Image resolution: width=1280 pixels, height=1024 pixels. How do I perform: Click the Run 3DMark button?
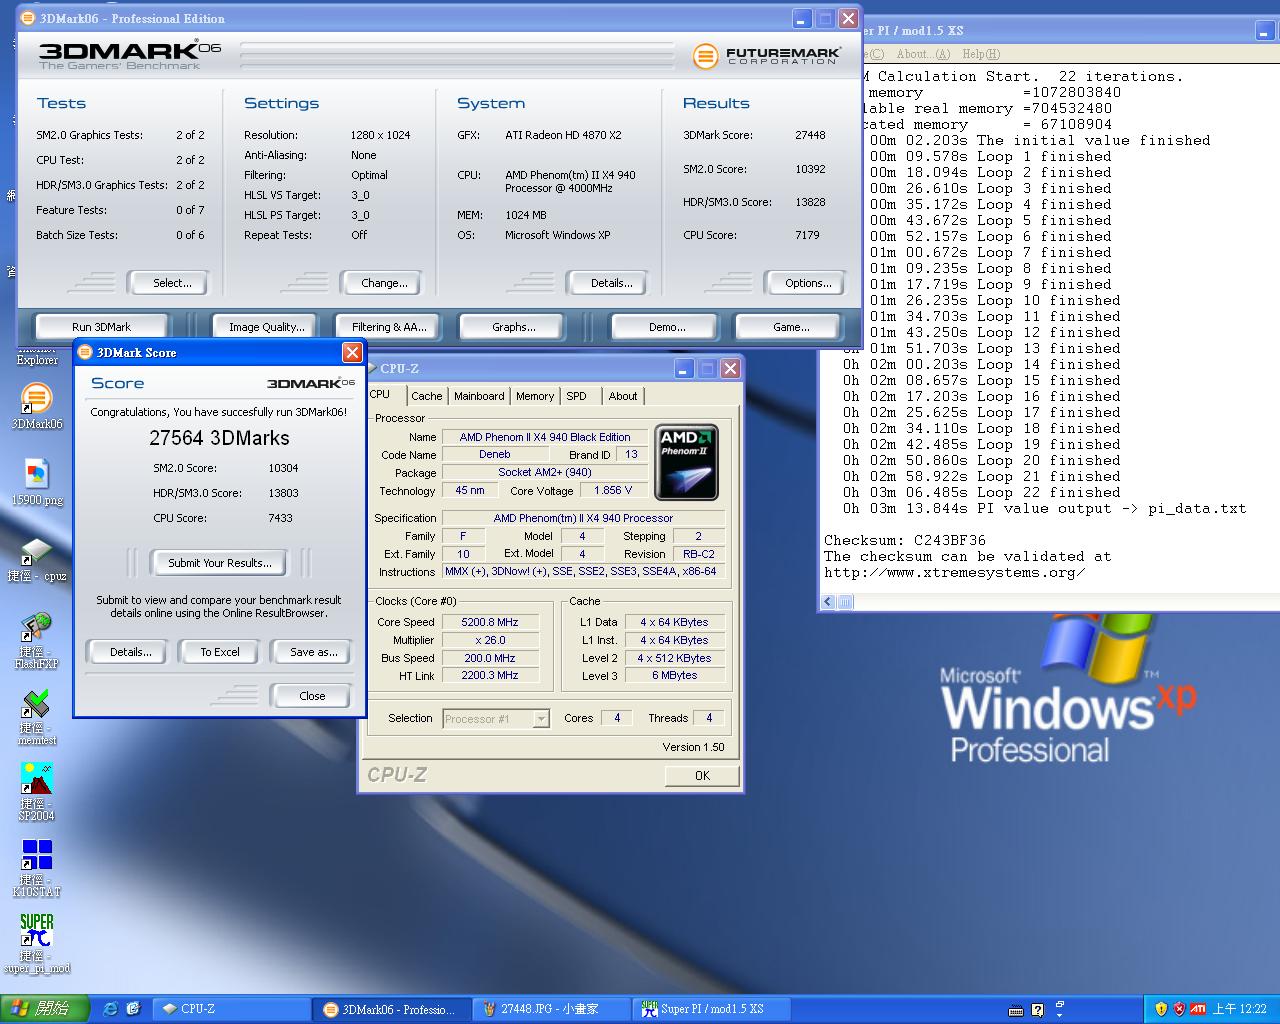tap(101, 327)
